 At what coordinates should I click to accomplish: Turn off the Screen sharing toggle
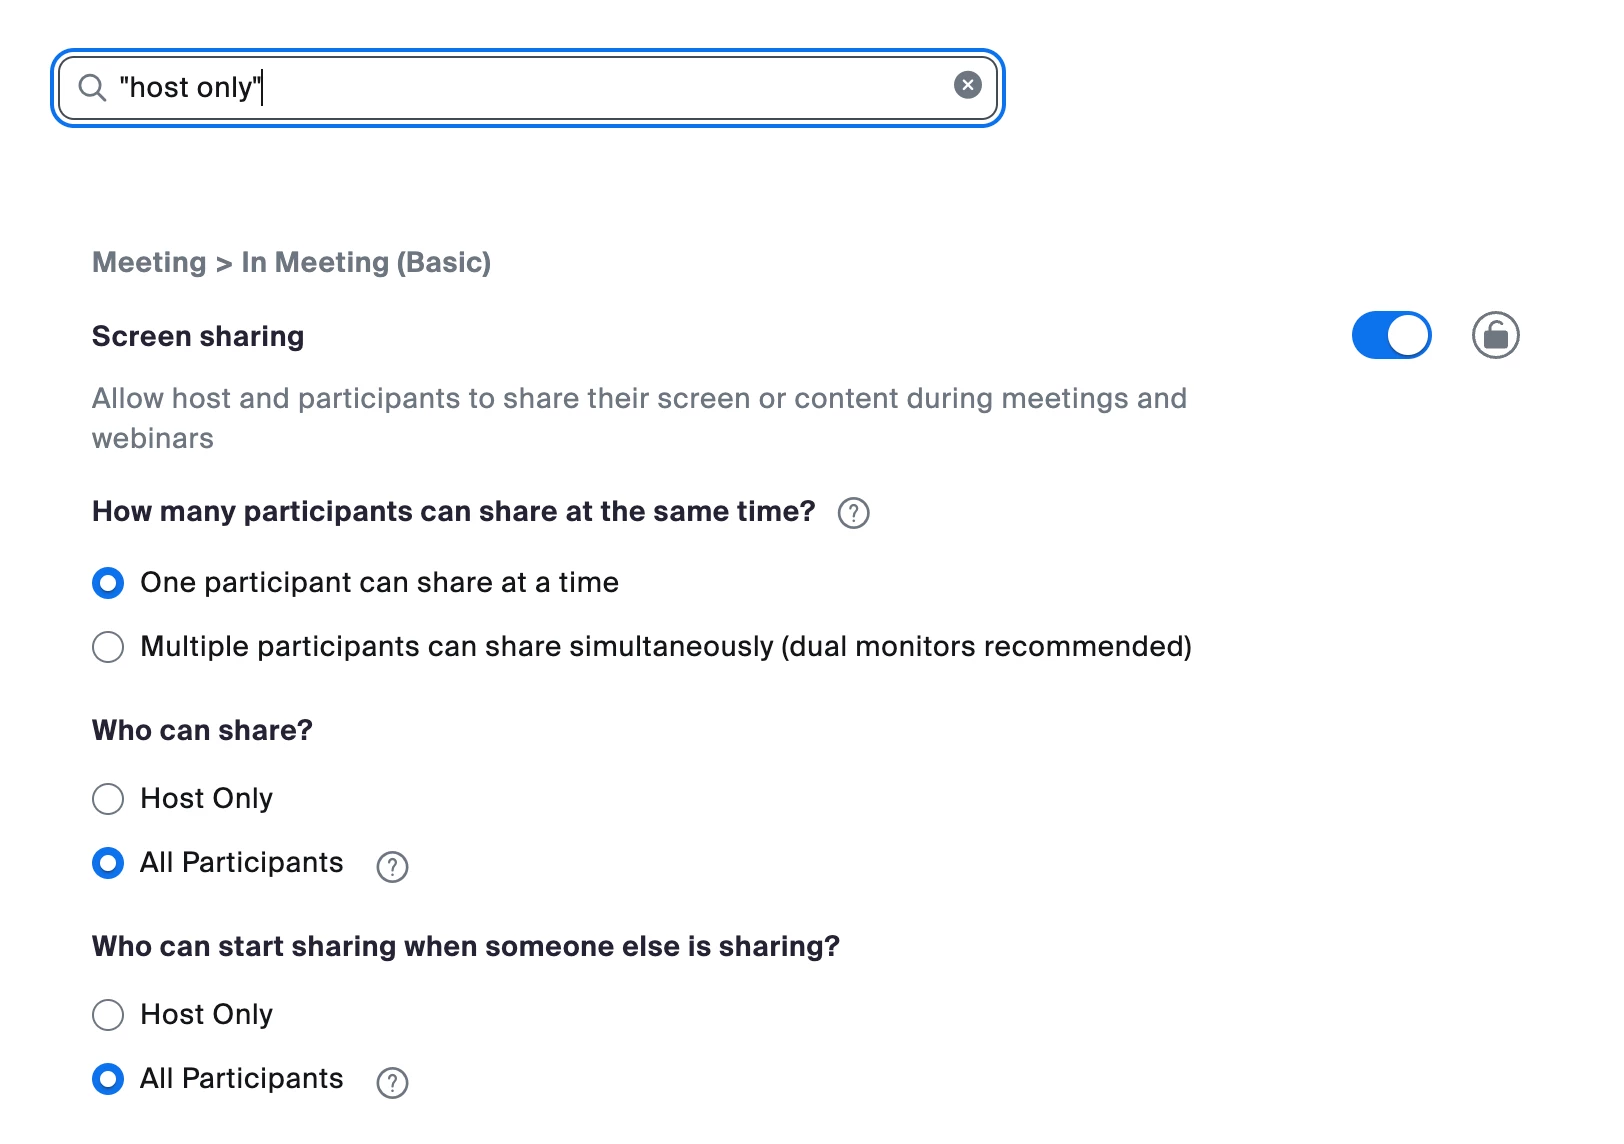tap(1391, 335)
